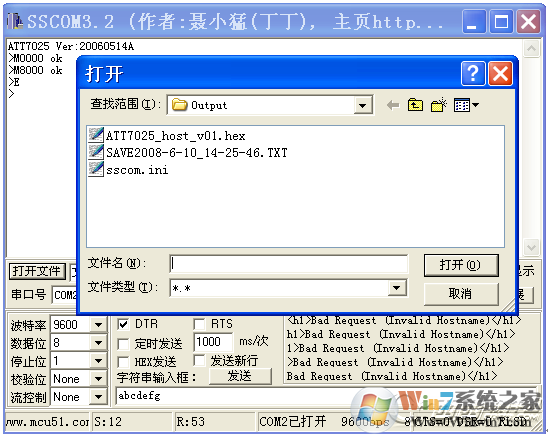Open the stop bits 1 dropdown
548x436 pixels.
point(98,361)
